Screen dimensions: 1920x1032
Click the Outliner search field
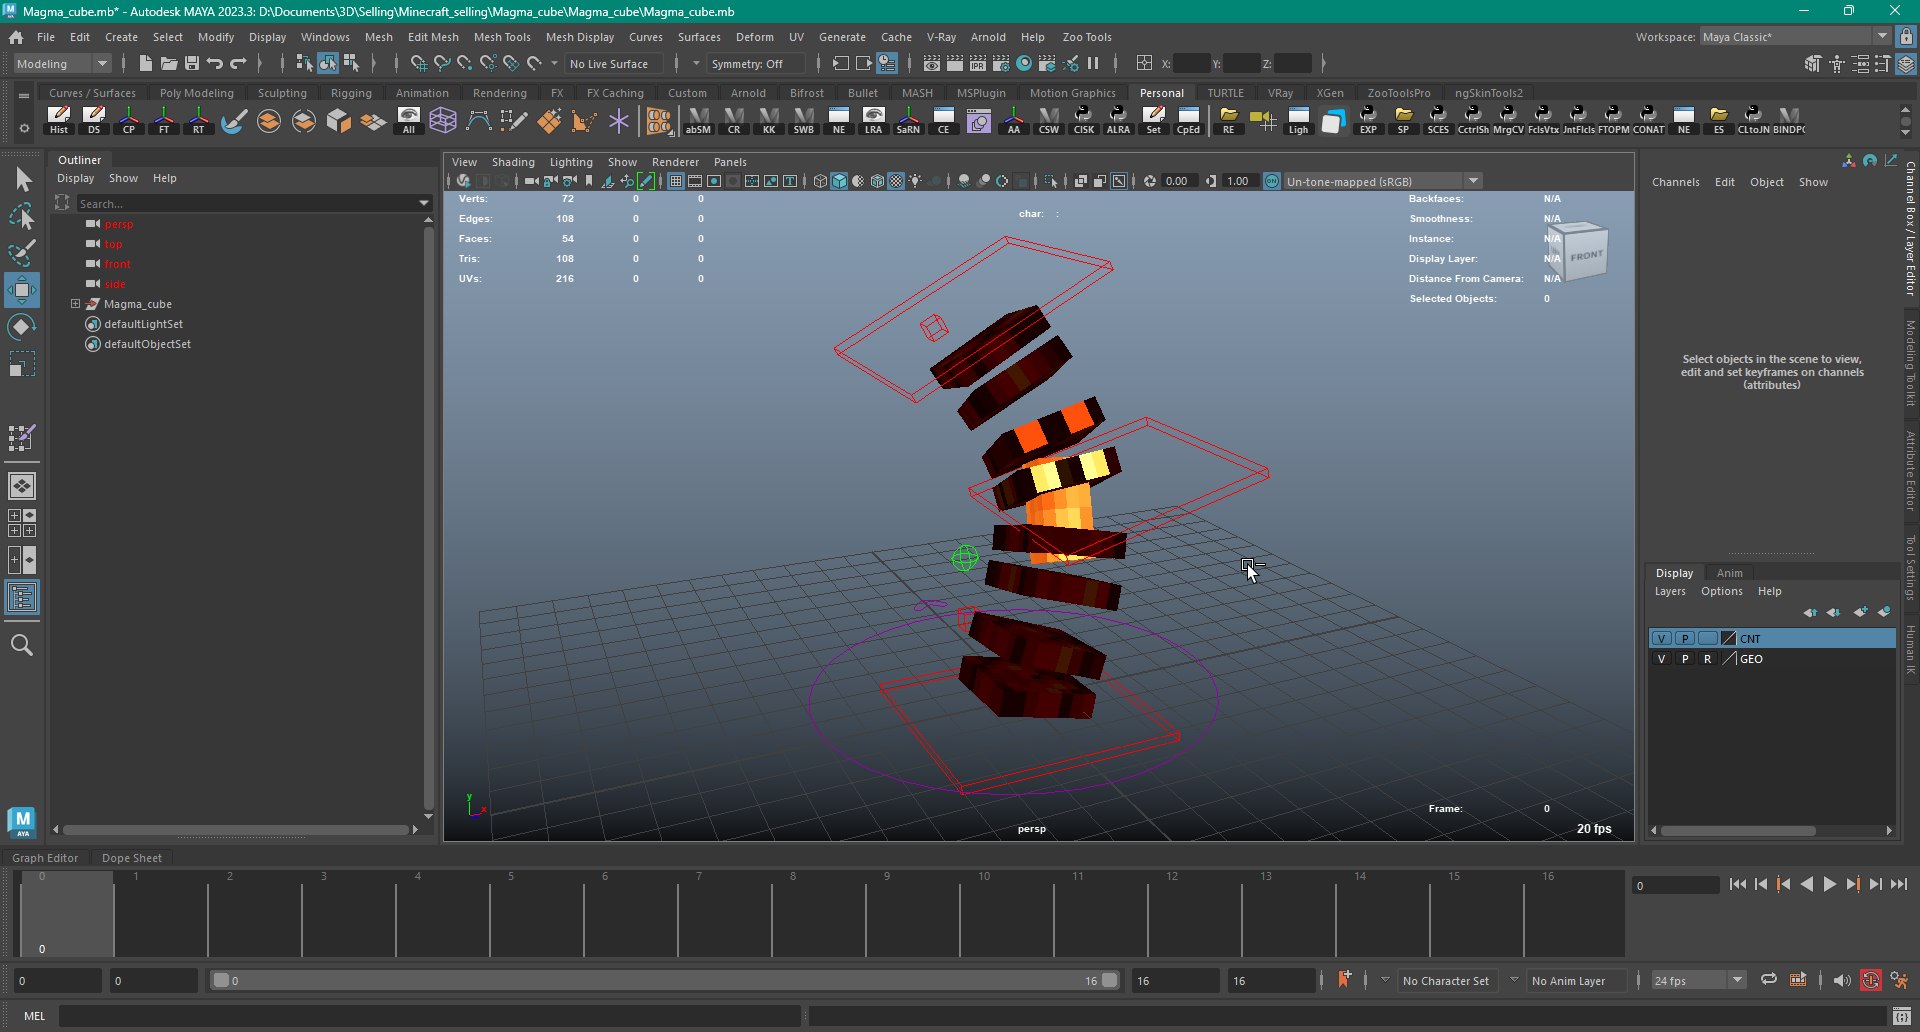[x=245, y=203]
